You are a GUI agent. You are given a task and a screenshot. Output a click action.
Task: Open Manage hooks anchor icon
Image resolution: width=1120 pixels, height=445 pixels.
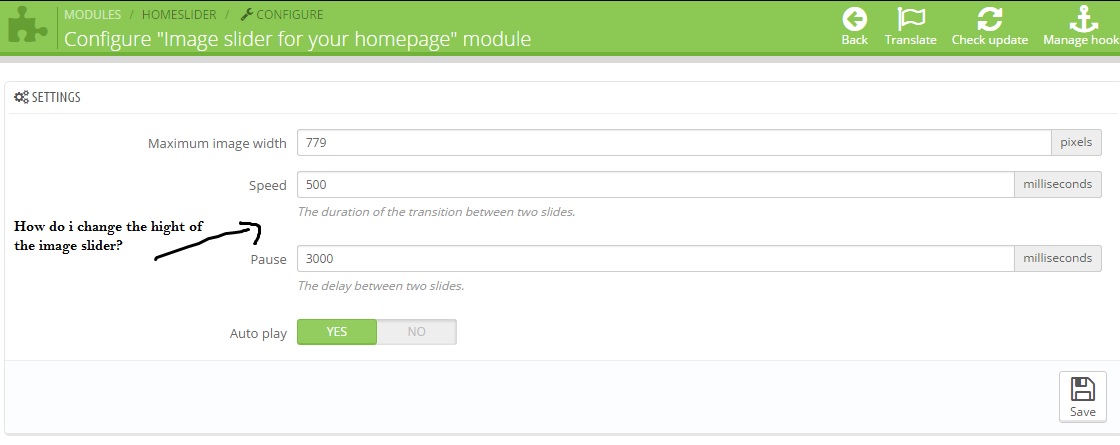click(1081, 20)
